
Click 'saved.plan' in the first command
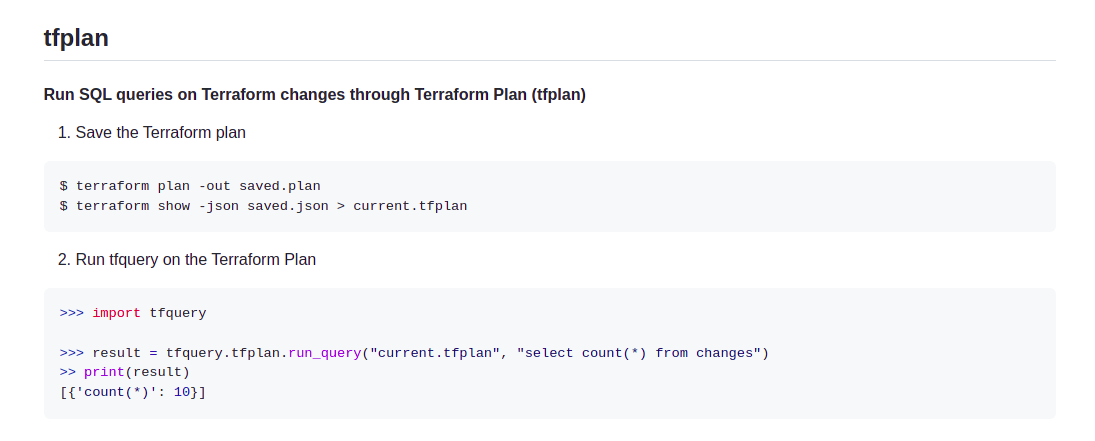pyautogui.click(x=280, y=186)
